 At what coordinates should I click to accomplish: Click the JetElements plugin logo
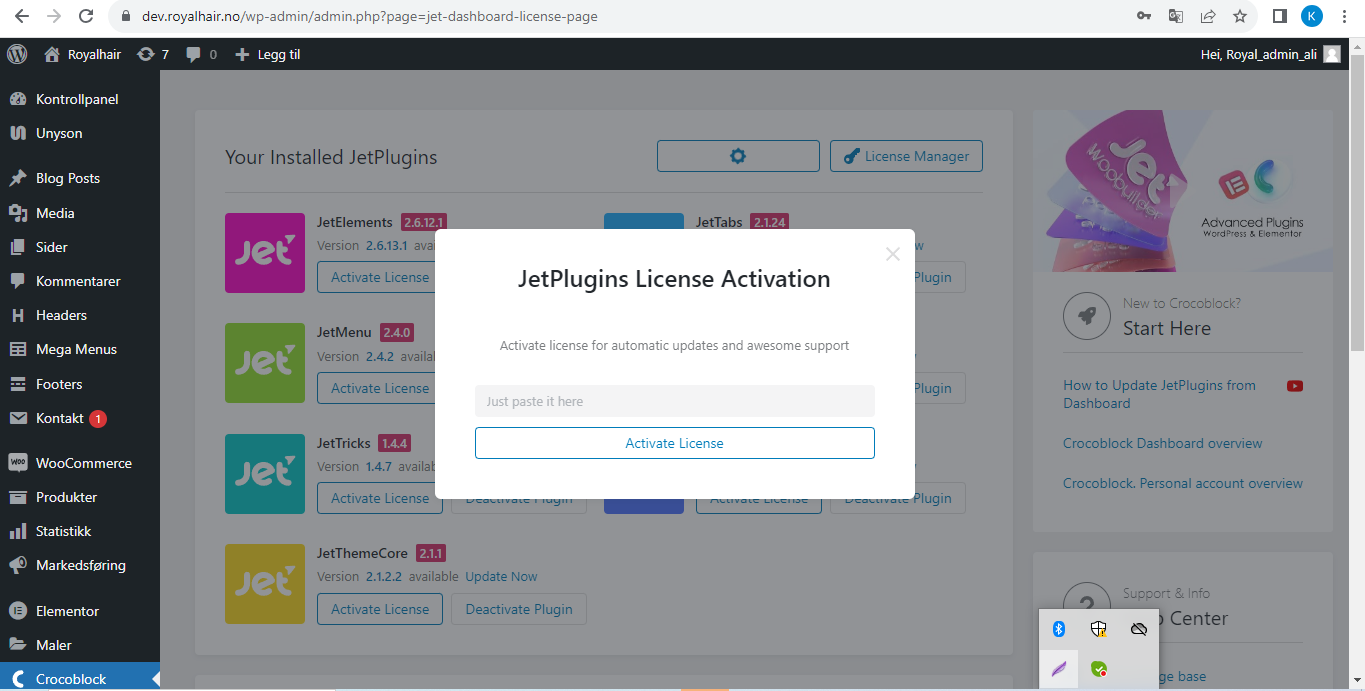[x=265, y=253]
